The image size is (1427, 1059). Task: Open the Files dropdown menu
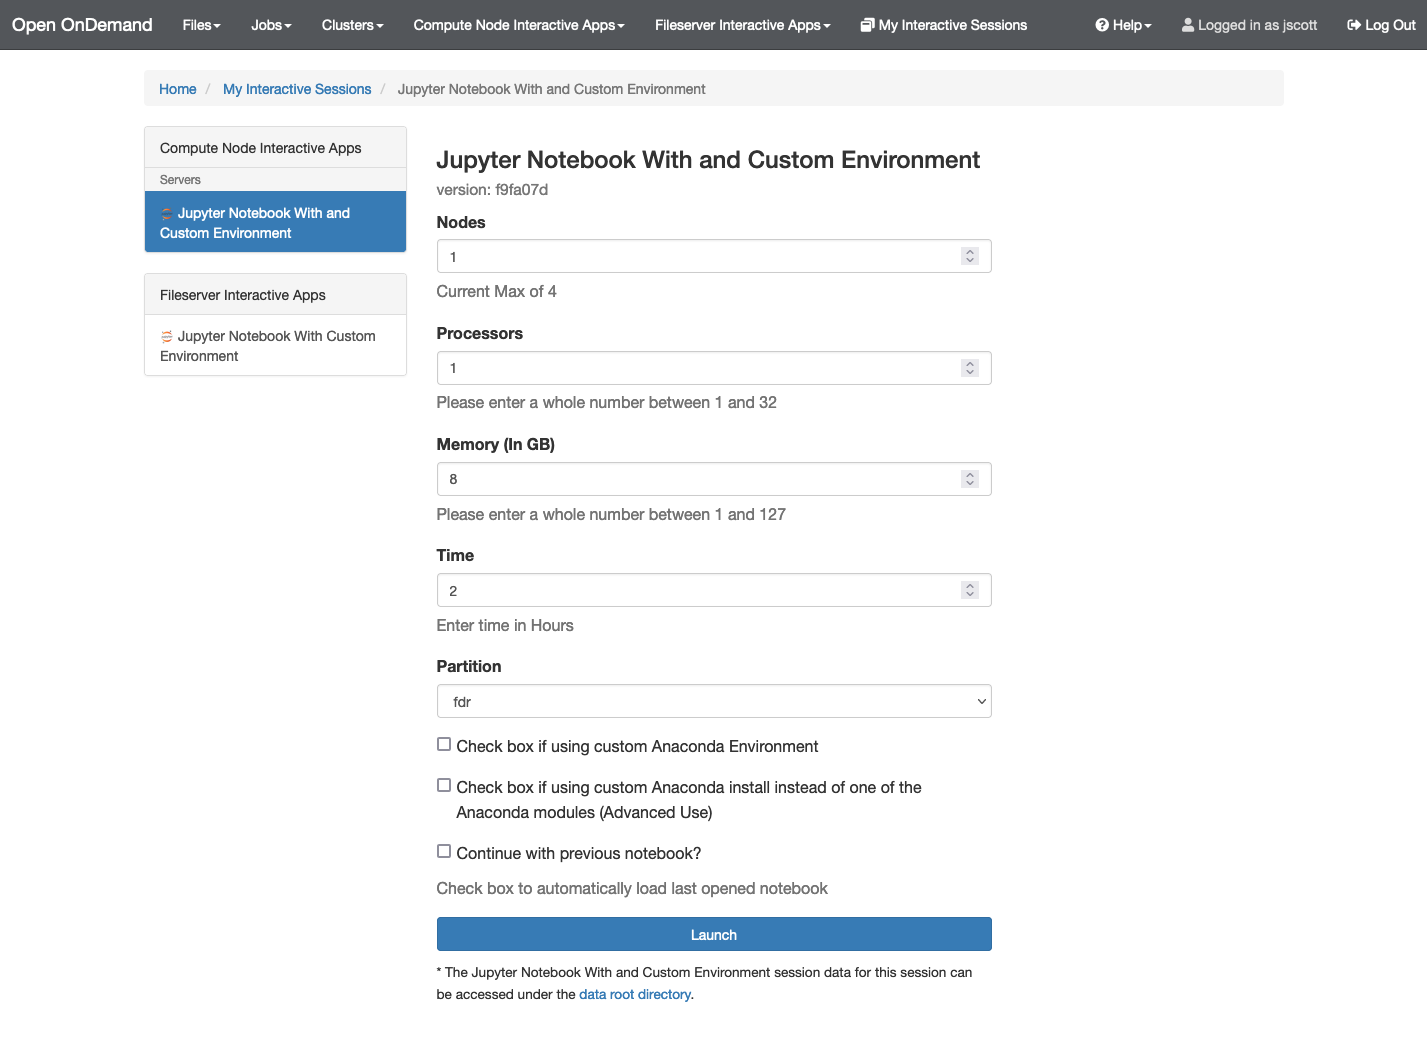tap(202, 25)
